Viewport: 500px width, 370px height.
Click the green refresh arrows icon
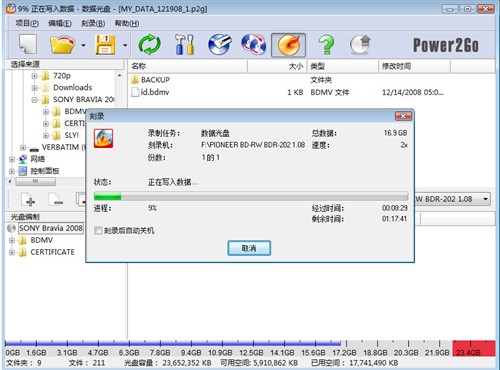tap(149, 44)
